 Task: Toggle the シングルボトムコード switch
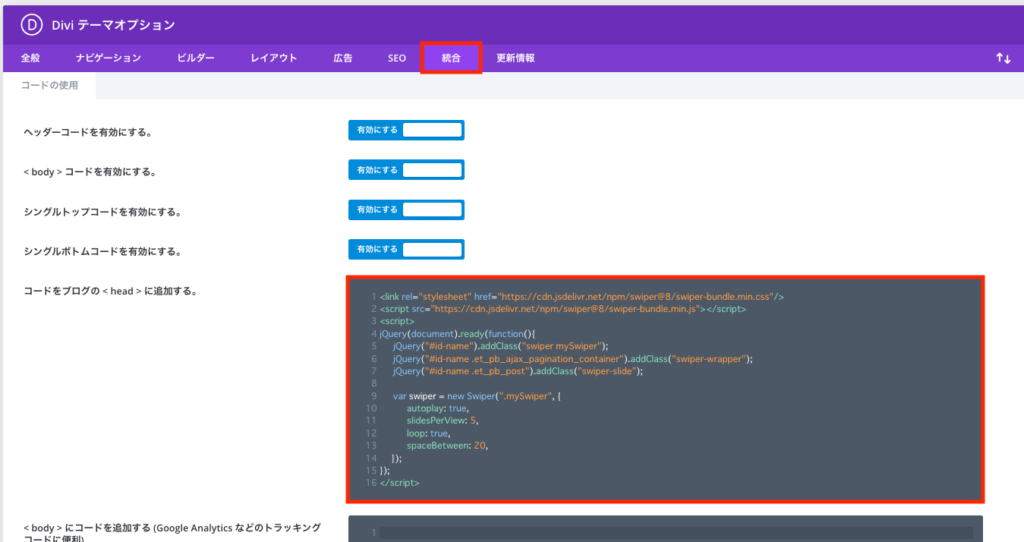tap(406, 249)
